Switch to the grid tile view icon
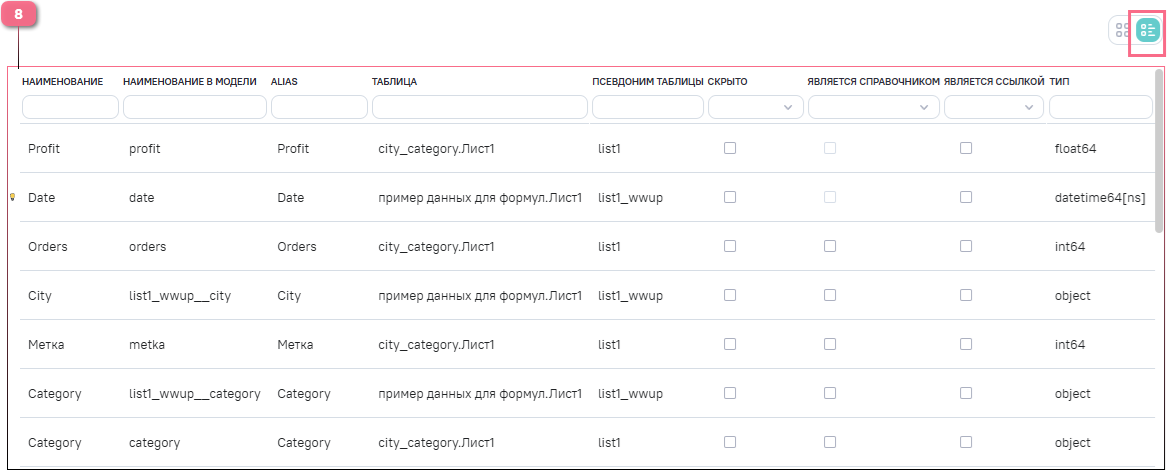Viewport: 1168px width, 471px height. point(1122,31)
